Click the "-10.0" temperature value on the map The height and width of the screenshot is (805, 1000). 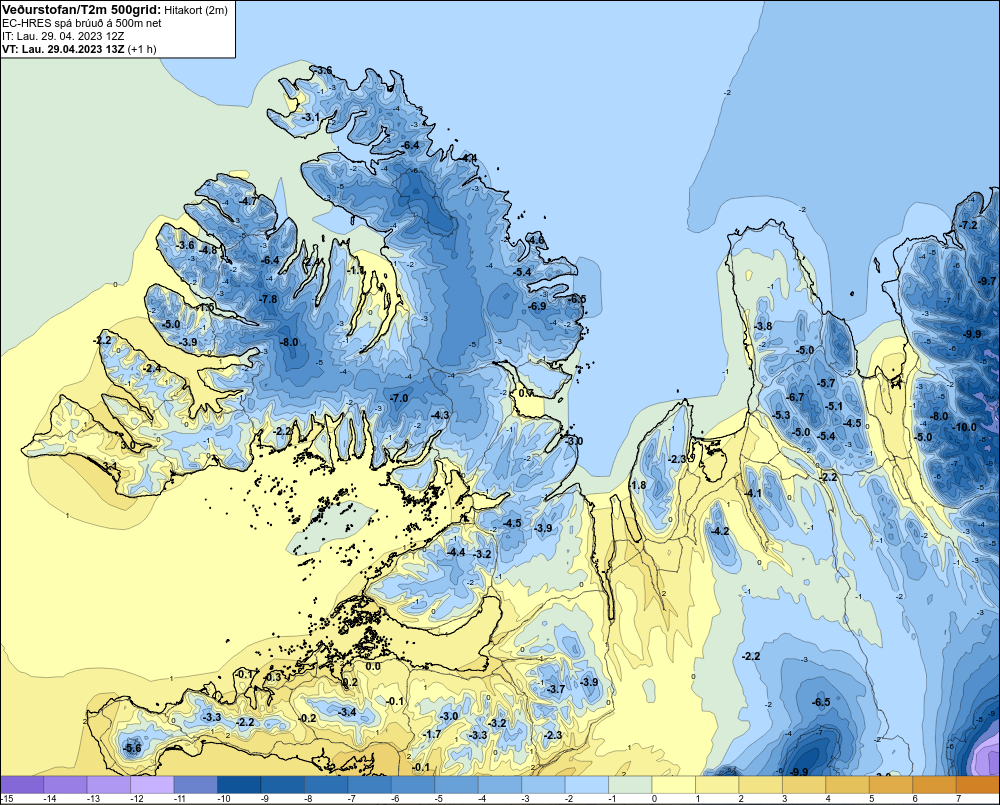coord(964,427)
